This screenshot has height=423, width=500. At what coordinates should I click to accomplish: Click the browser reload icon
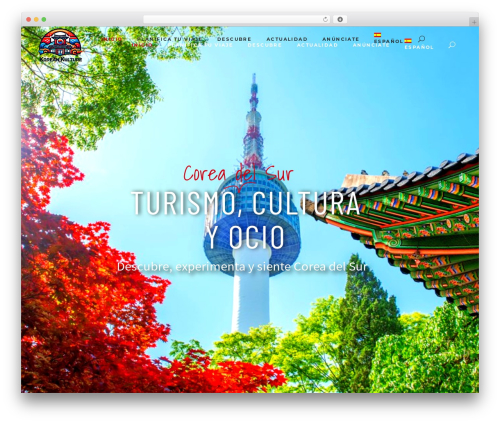pyautogui.click(x=325, y=19)
